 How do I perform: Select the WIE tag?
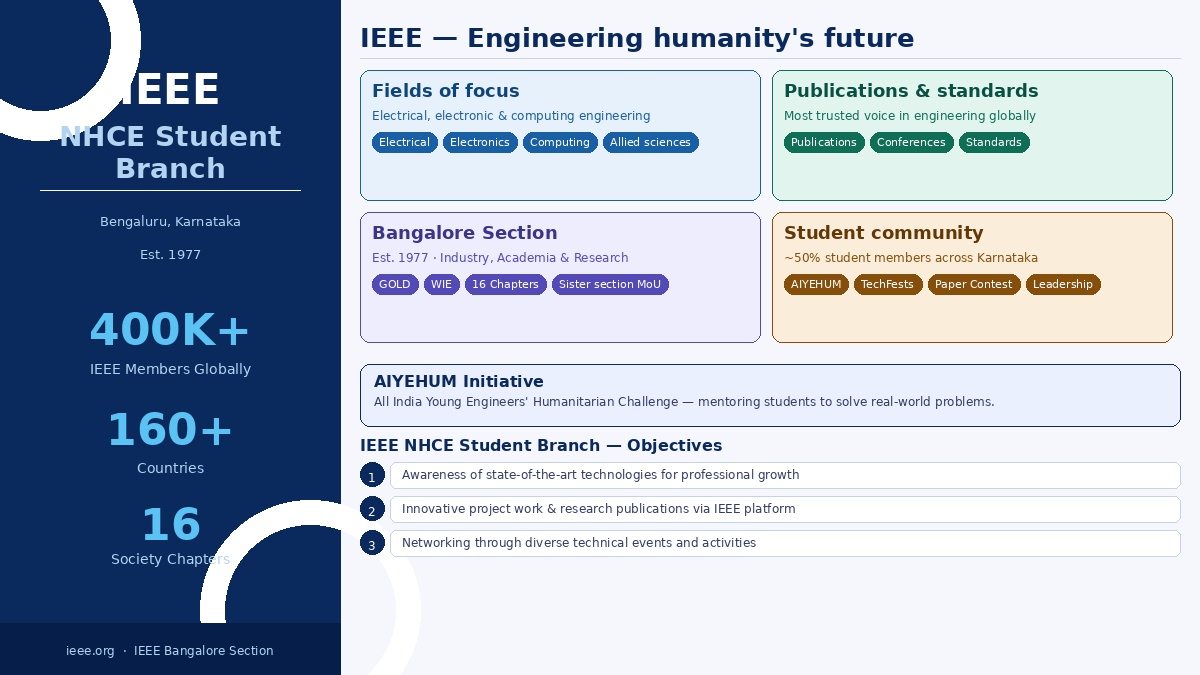(x=441, y=285)
